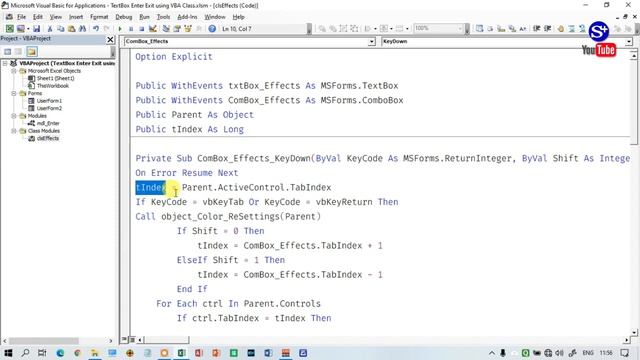
Task: Open the Windows notification center icon
Action: [625, 353]
